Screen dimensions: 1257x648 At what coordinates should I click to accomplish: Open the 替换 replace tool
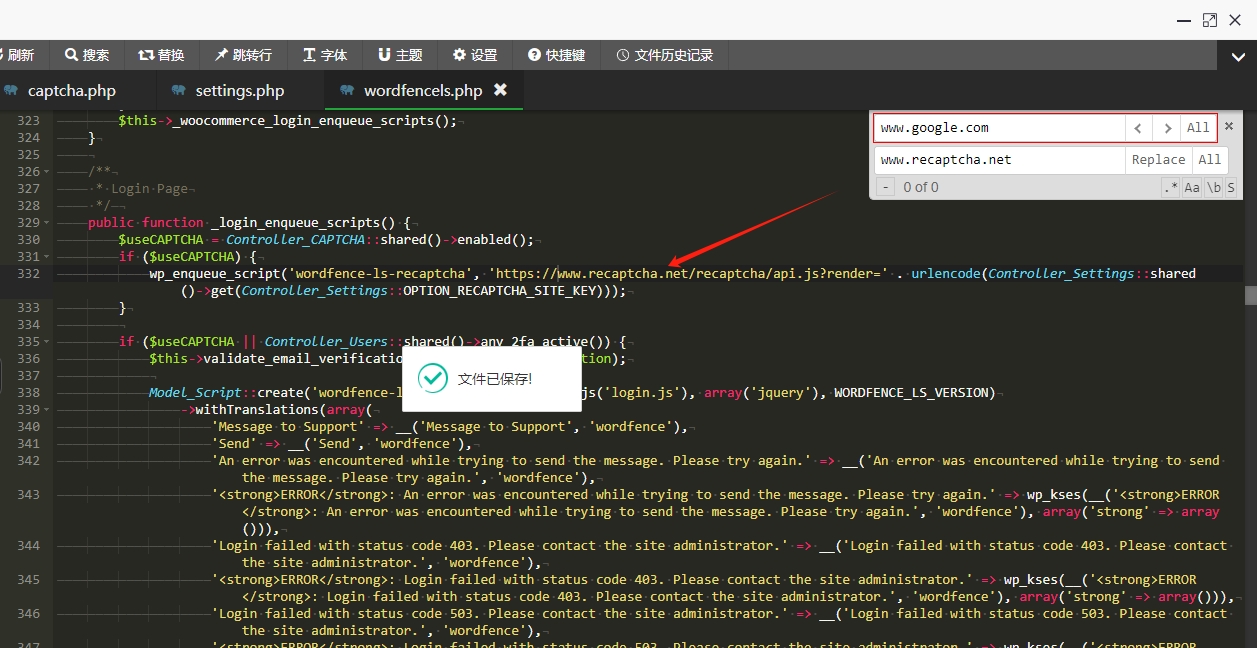click(x=161, y=55)
